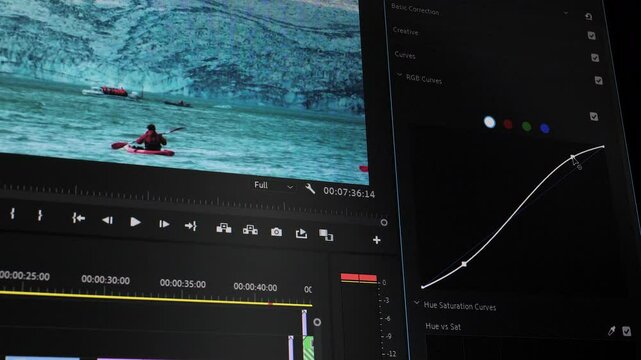The height and width of the screenshot is (360, 641).
Task: Open the Basic Correction section
Action: coord(415,9)
